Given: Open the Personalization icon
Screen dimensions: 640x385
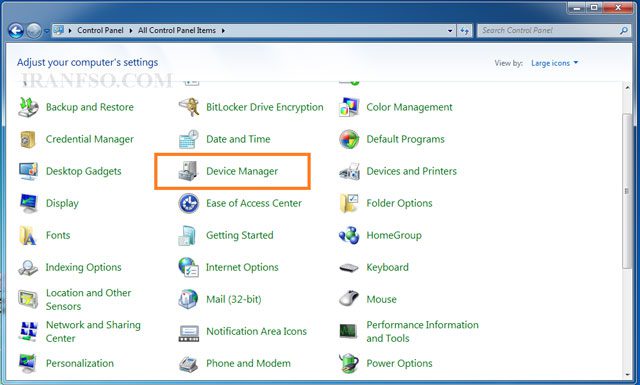Looking at the screenshot, I should pos(28,363).
